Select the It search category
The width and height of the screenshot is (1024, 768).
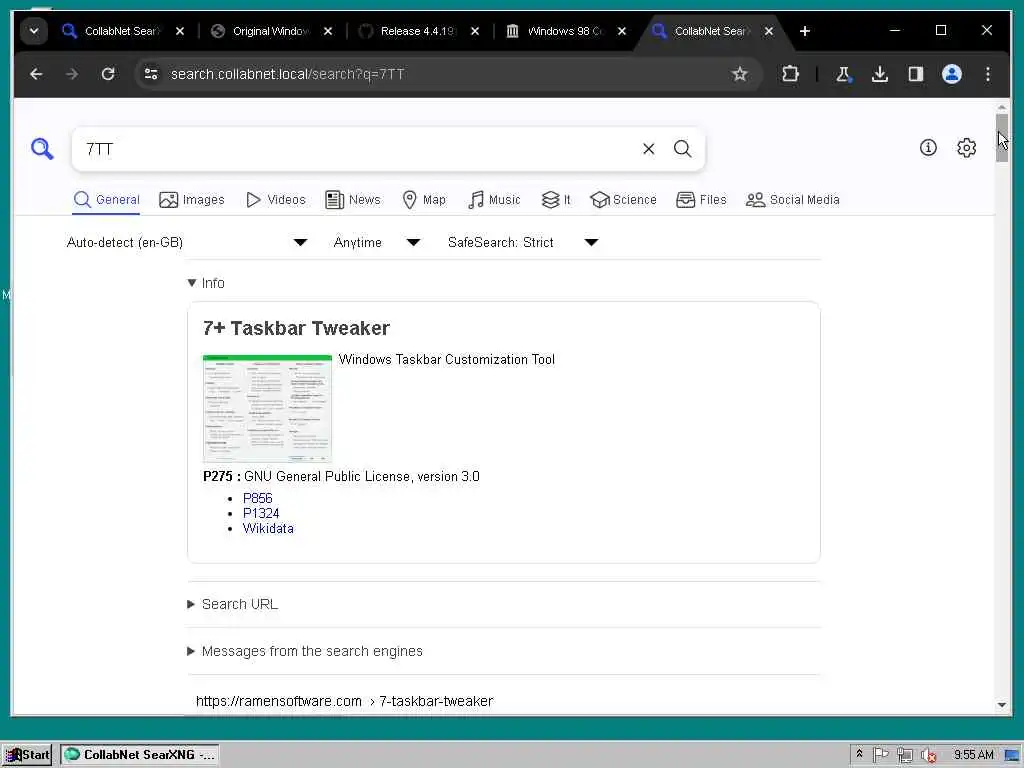(556, 200)
